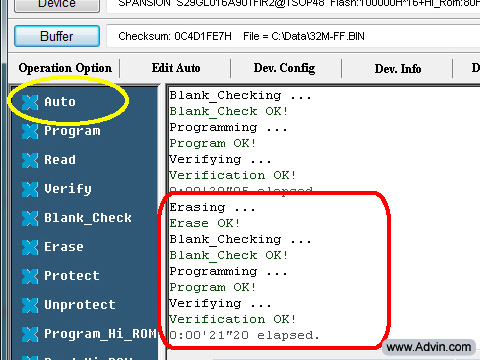Click the '0:00'21"20 elapsed.' log line
The width and height of the screenshot is (480, 360).
pos(244,335)
